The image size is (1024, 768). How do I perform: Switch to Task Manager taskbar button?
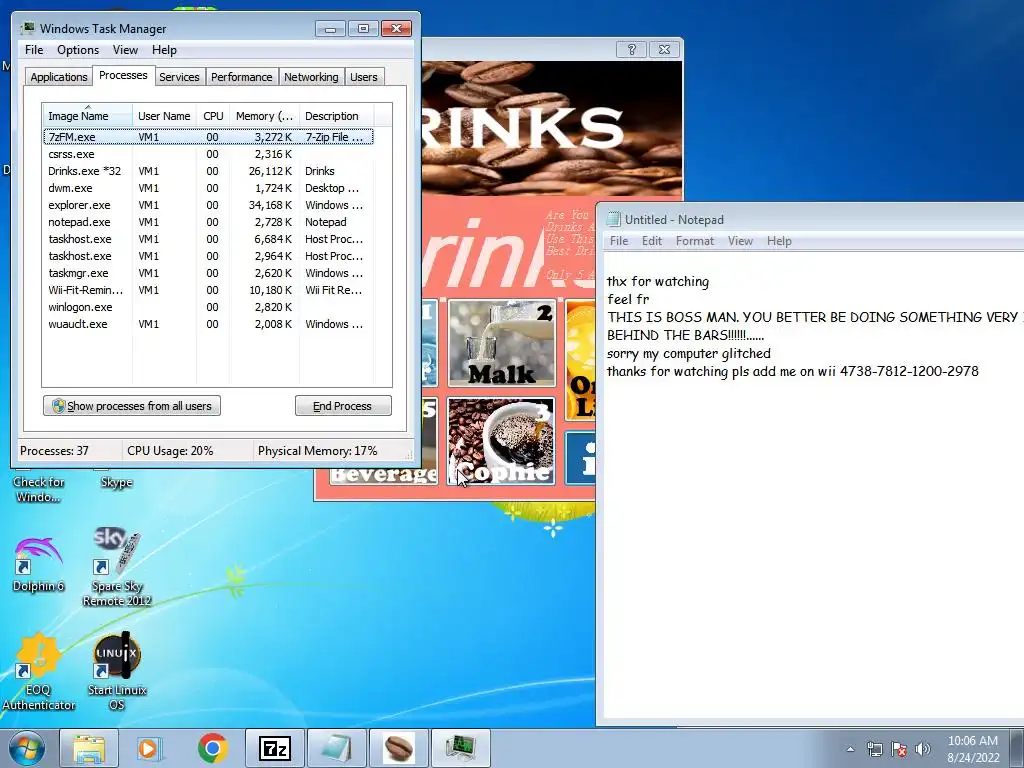(460, 748)
